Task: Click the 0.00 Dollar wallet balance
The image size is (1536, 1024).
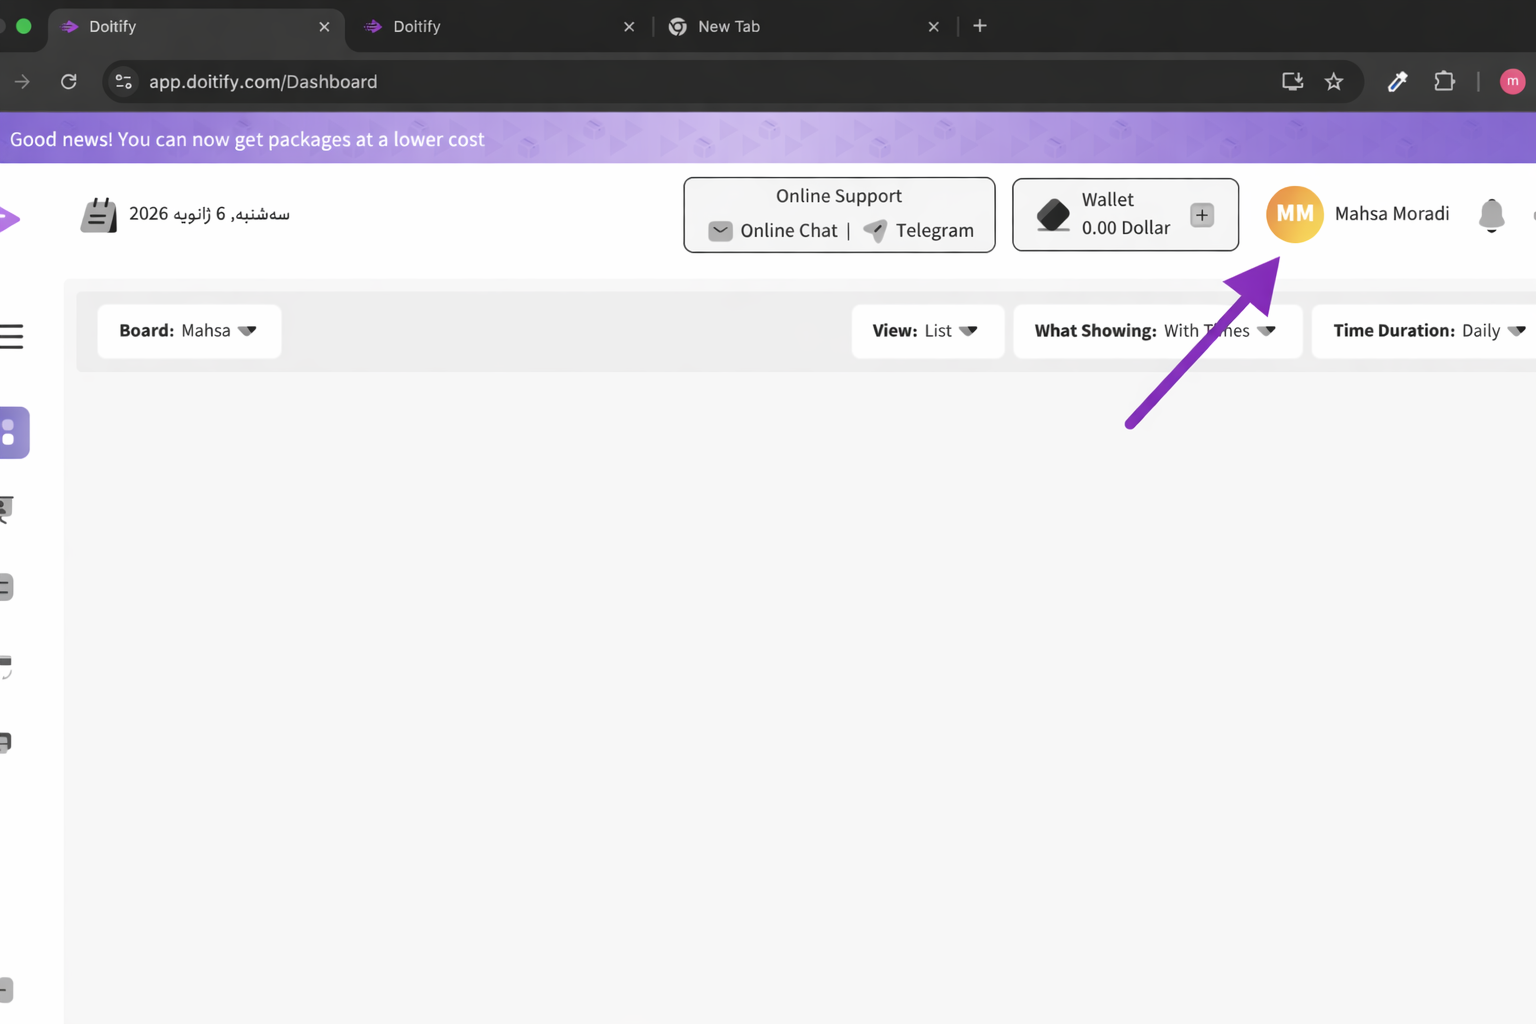Action: [1125, 228]
